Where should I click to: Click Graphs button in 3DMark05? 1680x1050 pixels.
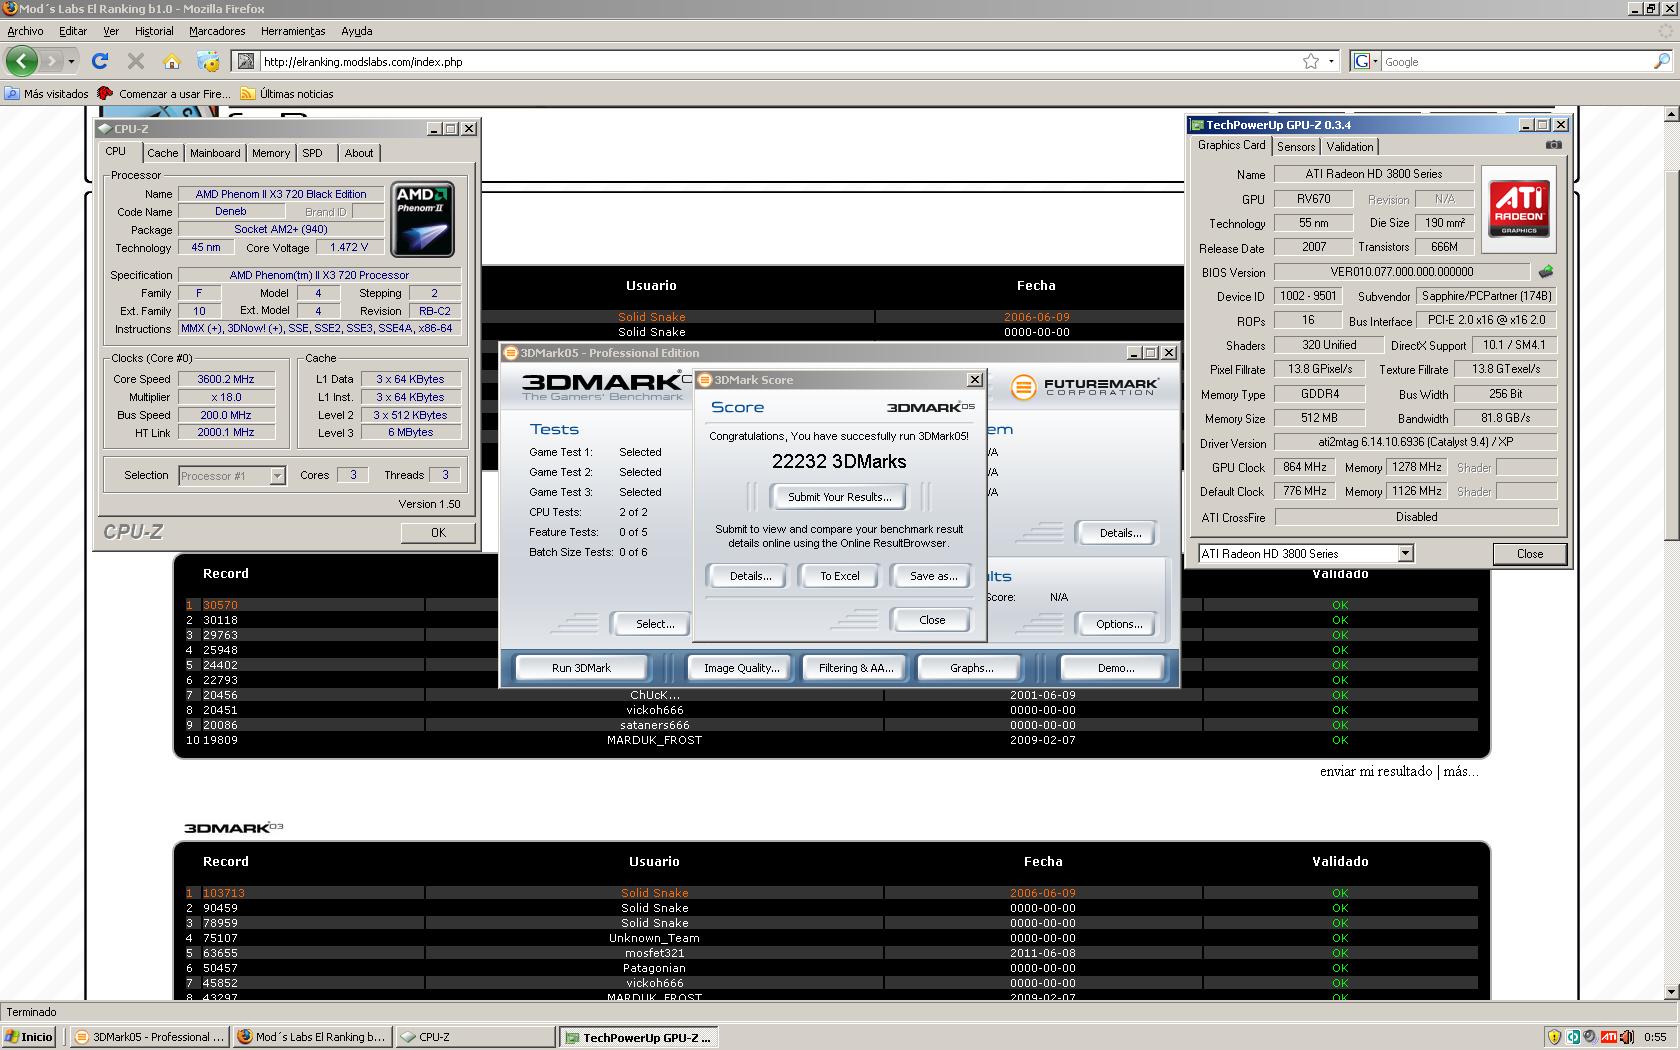(x=971, y=668)
